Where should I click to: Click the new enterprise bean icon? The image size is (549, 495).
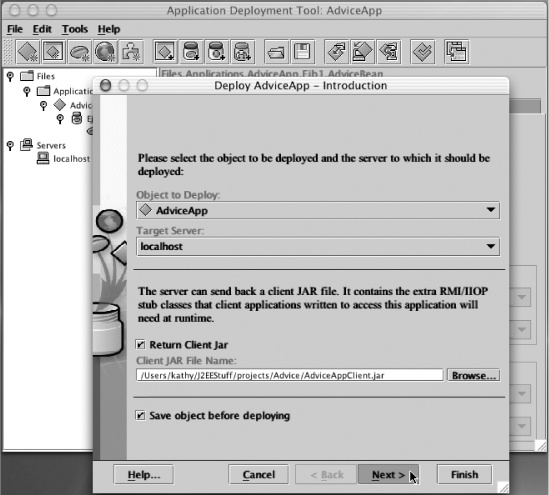pyautogui.click(x=79, y=52)
